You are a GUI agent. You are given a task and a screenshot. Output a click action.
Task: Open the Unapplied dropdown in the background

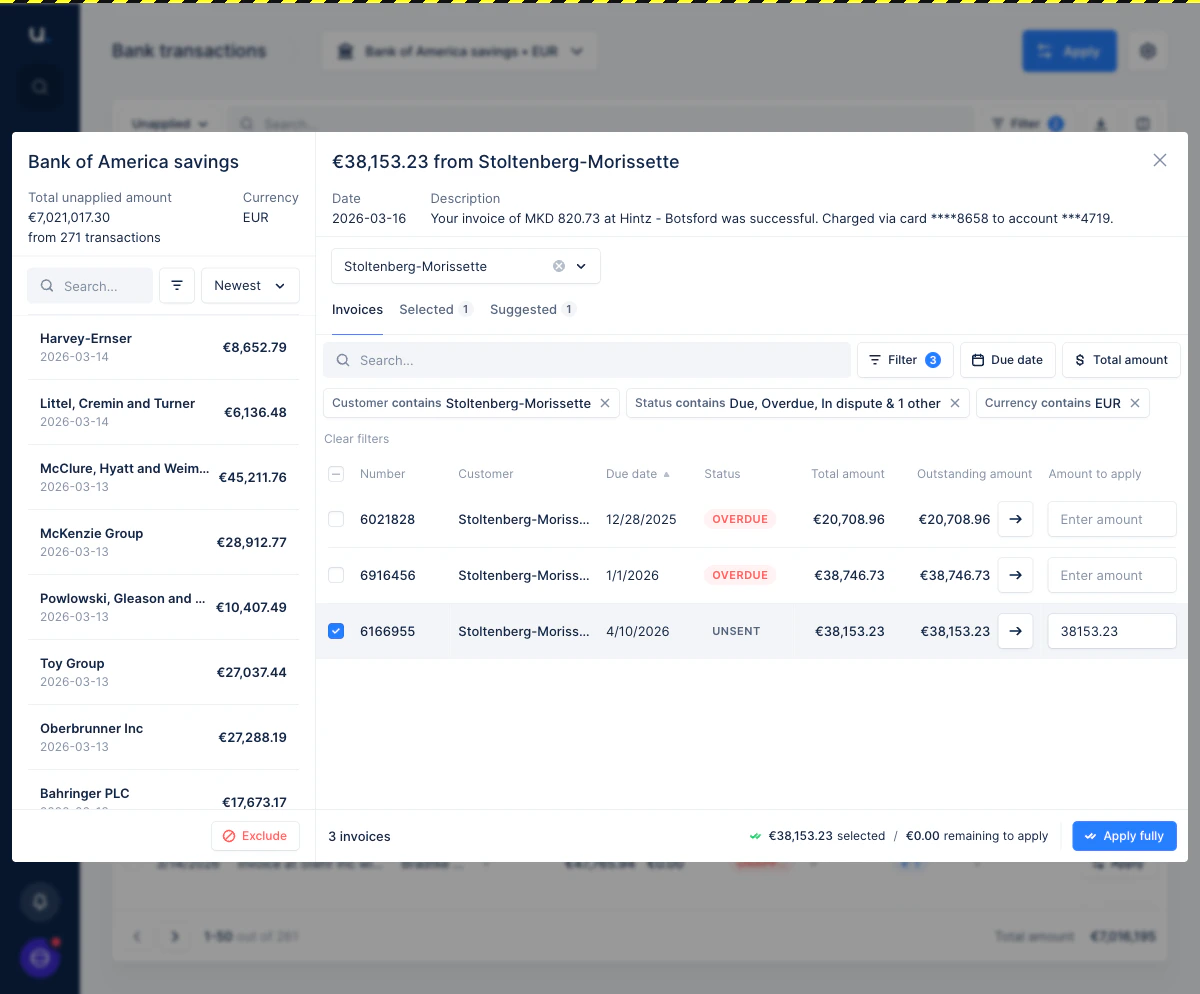click(170, 124)
